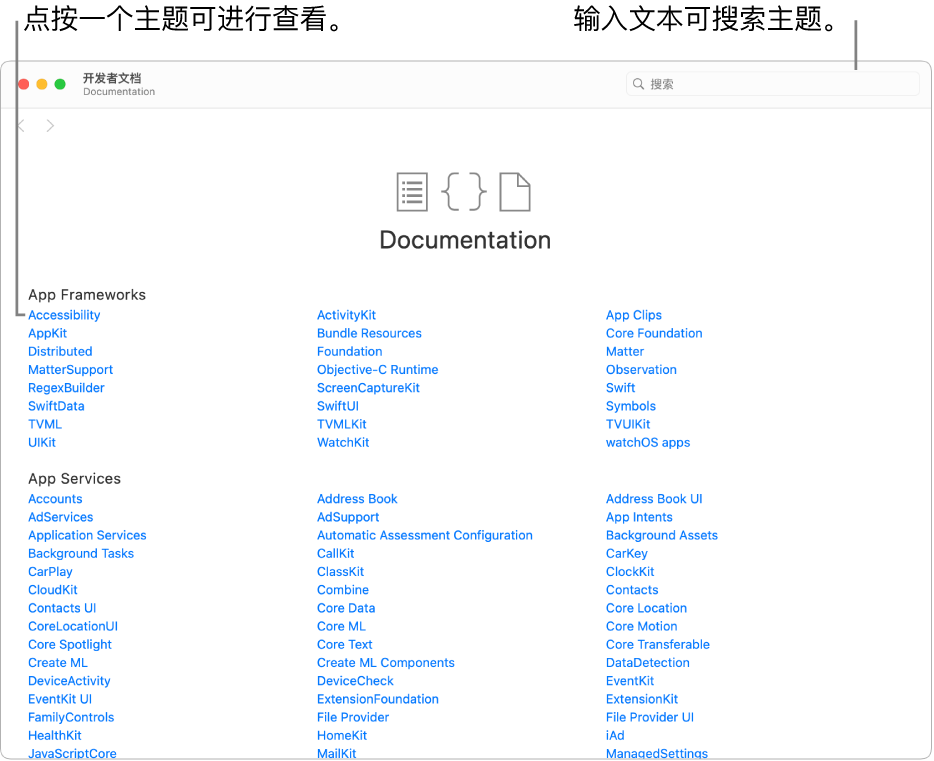Open the ActivityKit link
Image resolution: width=934 pixels, height=761 pixels.
pyautogui.click(x=346, y=315)
